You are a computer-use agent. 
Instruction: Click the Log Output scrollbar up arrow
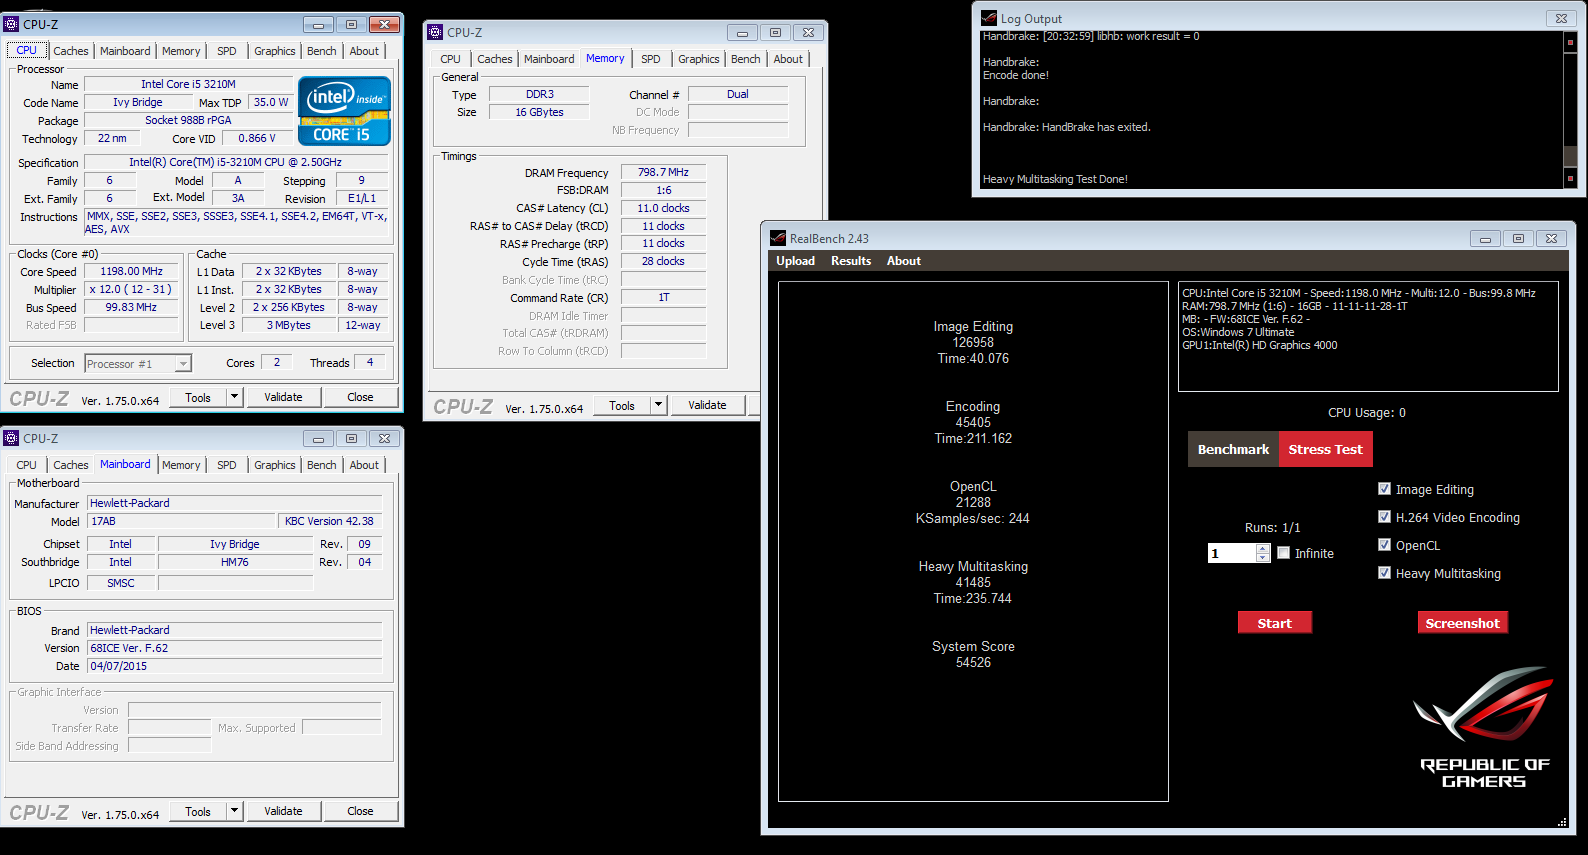[x=1570, y=42]
